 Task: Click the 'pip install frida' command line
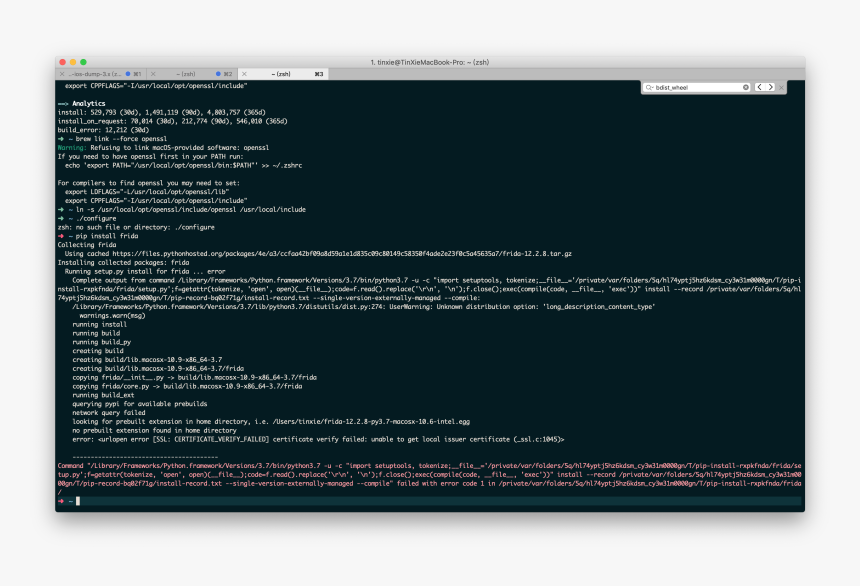[x=107, y=236]
